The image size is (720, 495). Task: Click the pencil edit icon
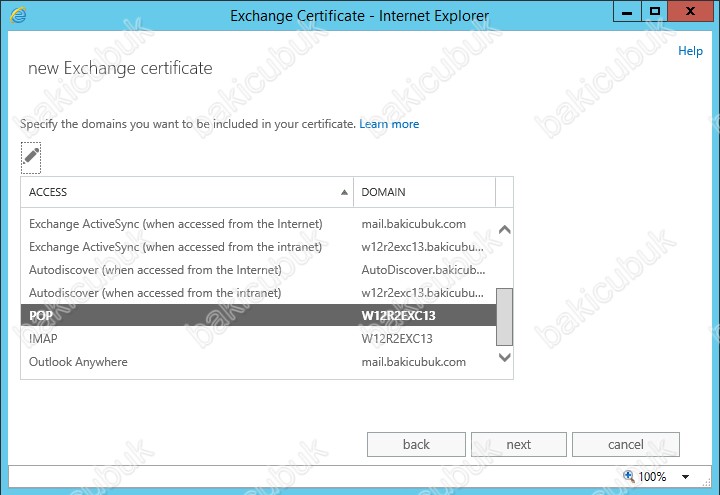tap(31, 158)
